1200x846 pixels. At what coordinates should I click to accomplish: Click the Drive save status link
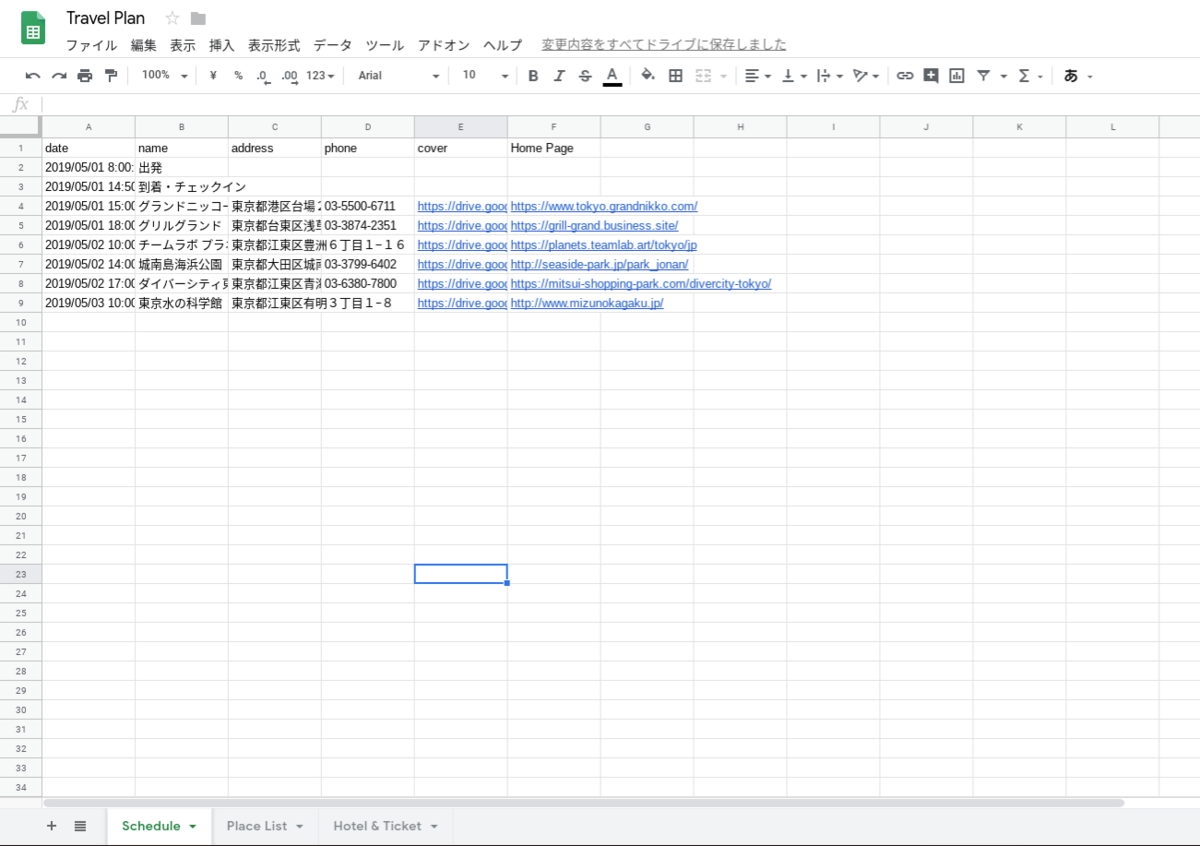662,45
